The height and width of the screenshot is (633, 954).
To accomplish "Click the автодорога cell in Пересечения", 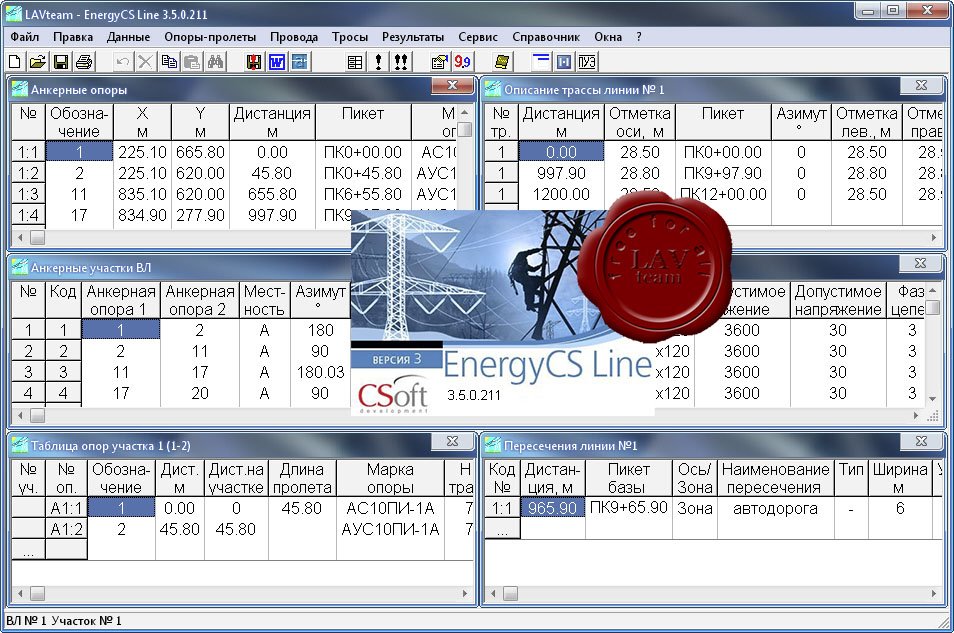I will 775,508.
